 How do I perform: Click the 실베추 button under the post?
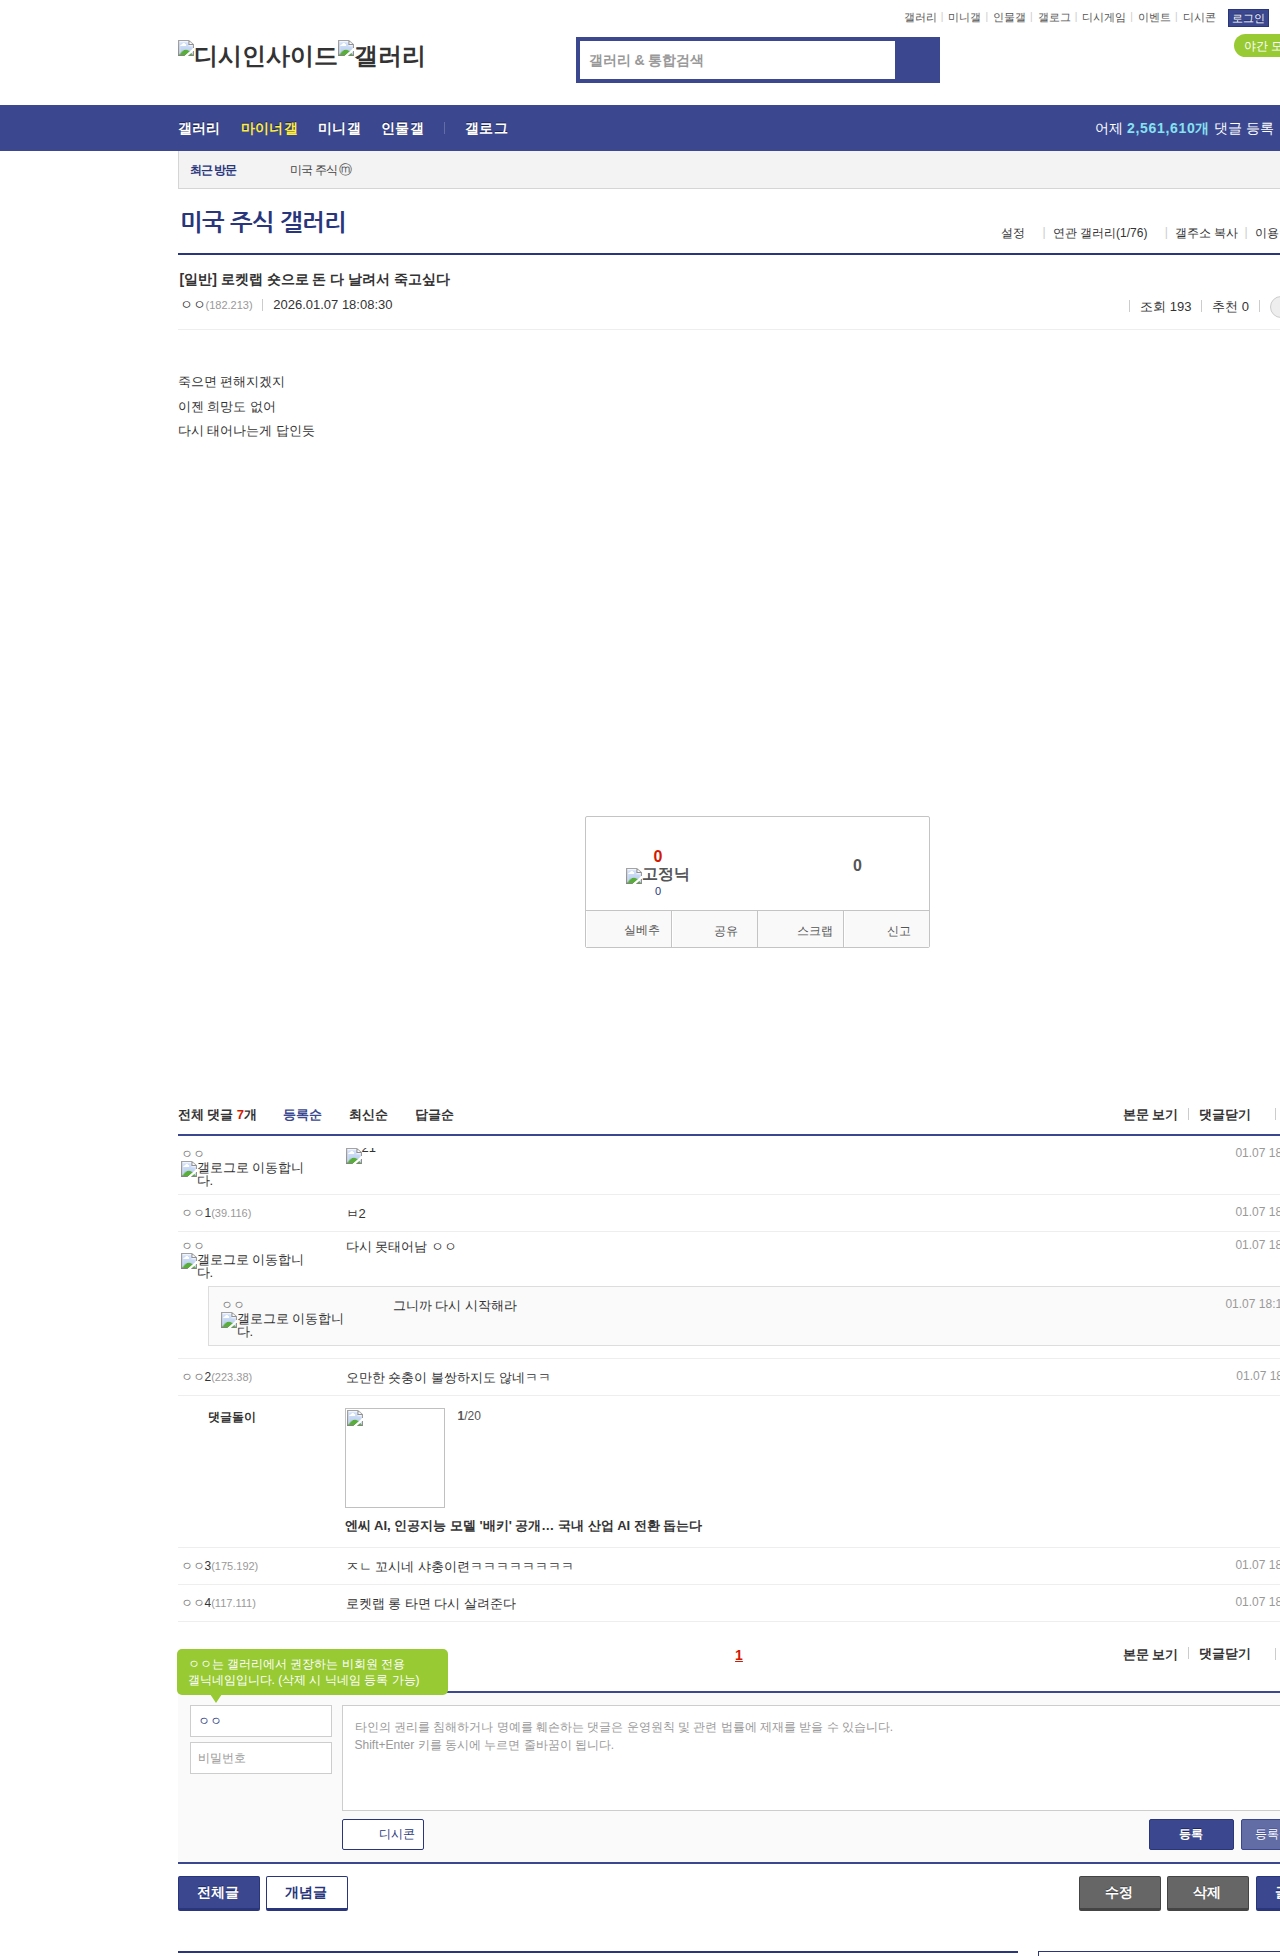tap(628, 930)
